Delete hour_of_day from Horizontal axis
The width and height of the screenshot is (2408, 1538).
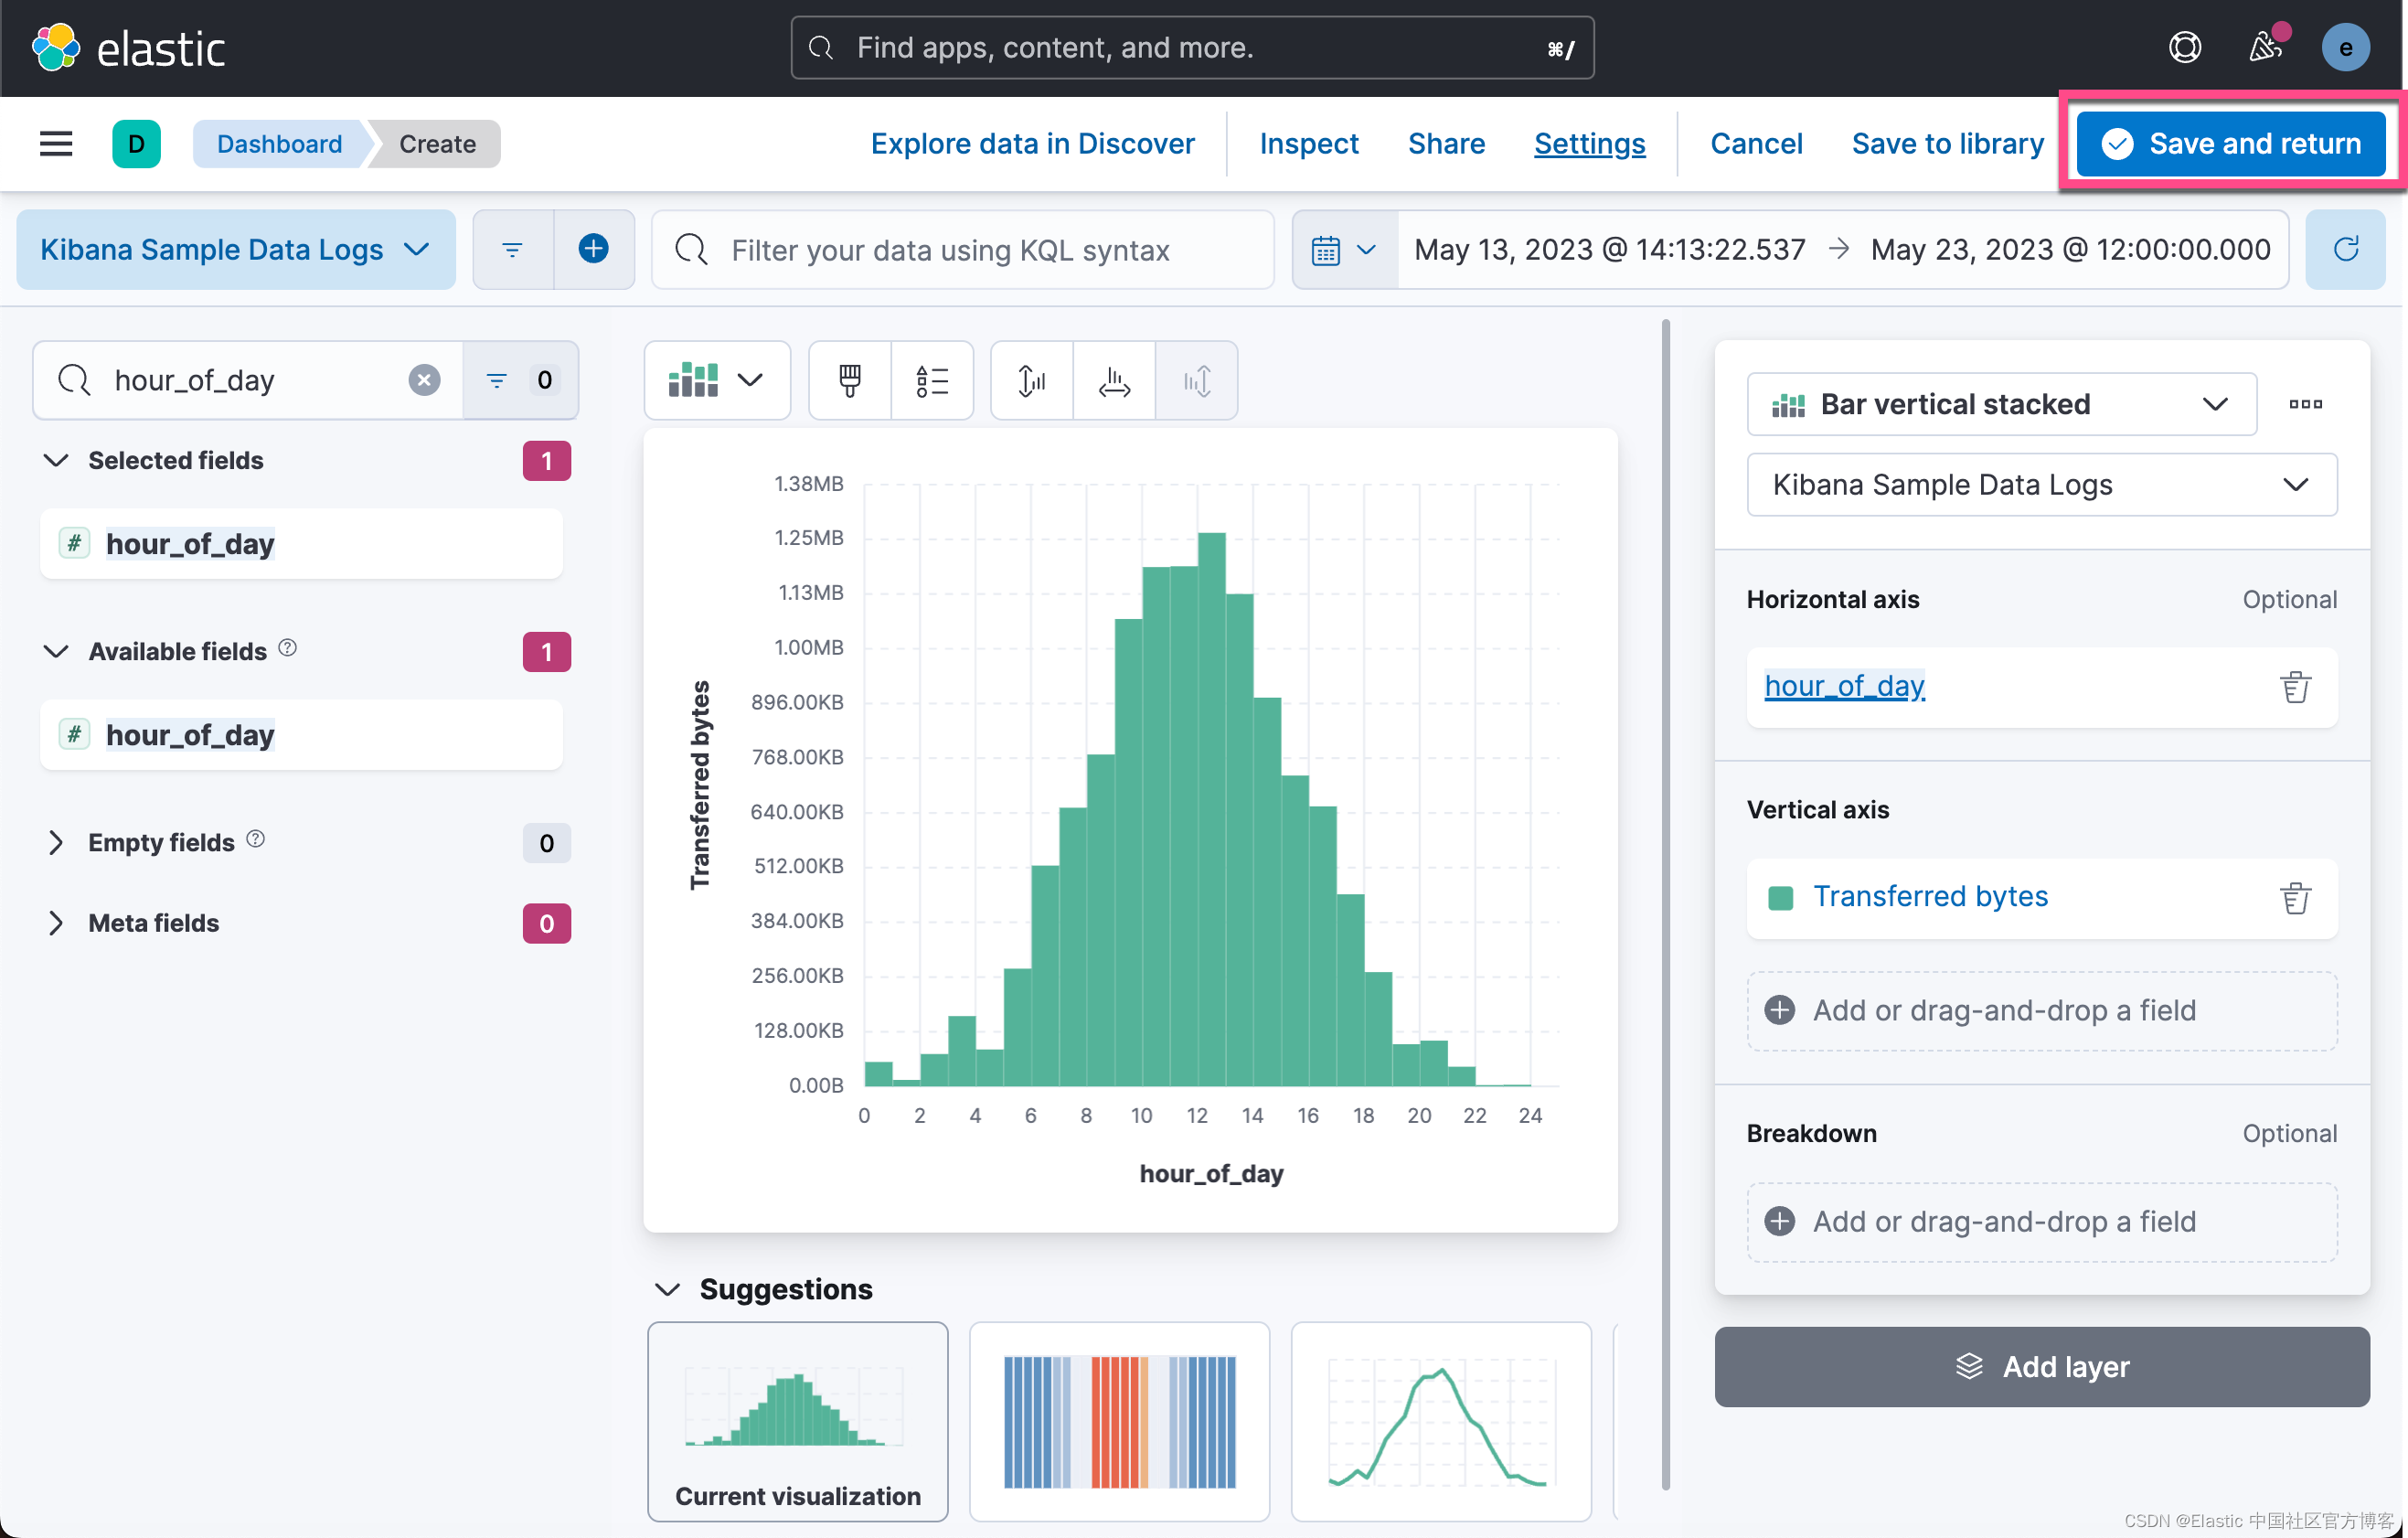(2295, 686)
